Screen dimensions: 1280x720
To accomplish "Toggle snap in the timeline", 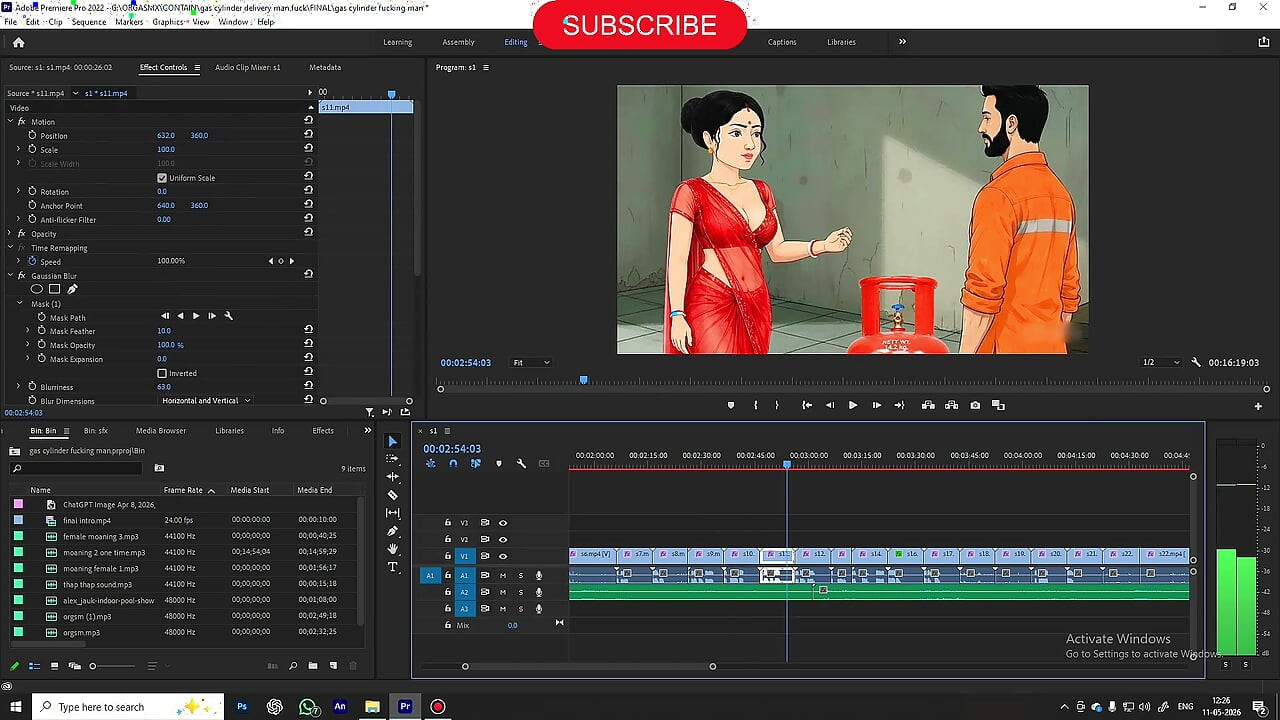I will 453,464.
